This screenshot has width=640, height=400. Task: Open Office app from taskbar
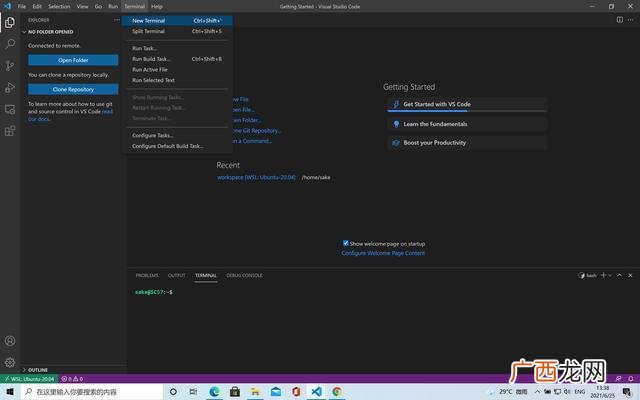tap(296, 392)
